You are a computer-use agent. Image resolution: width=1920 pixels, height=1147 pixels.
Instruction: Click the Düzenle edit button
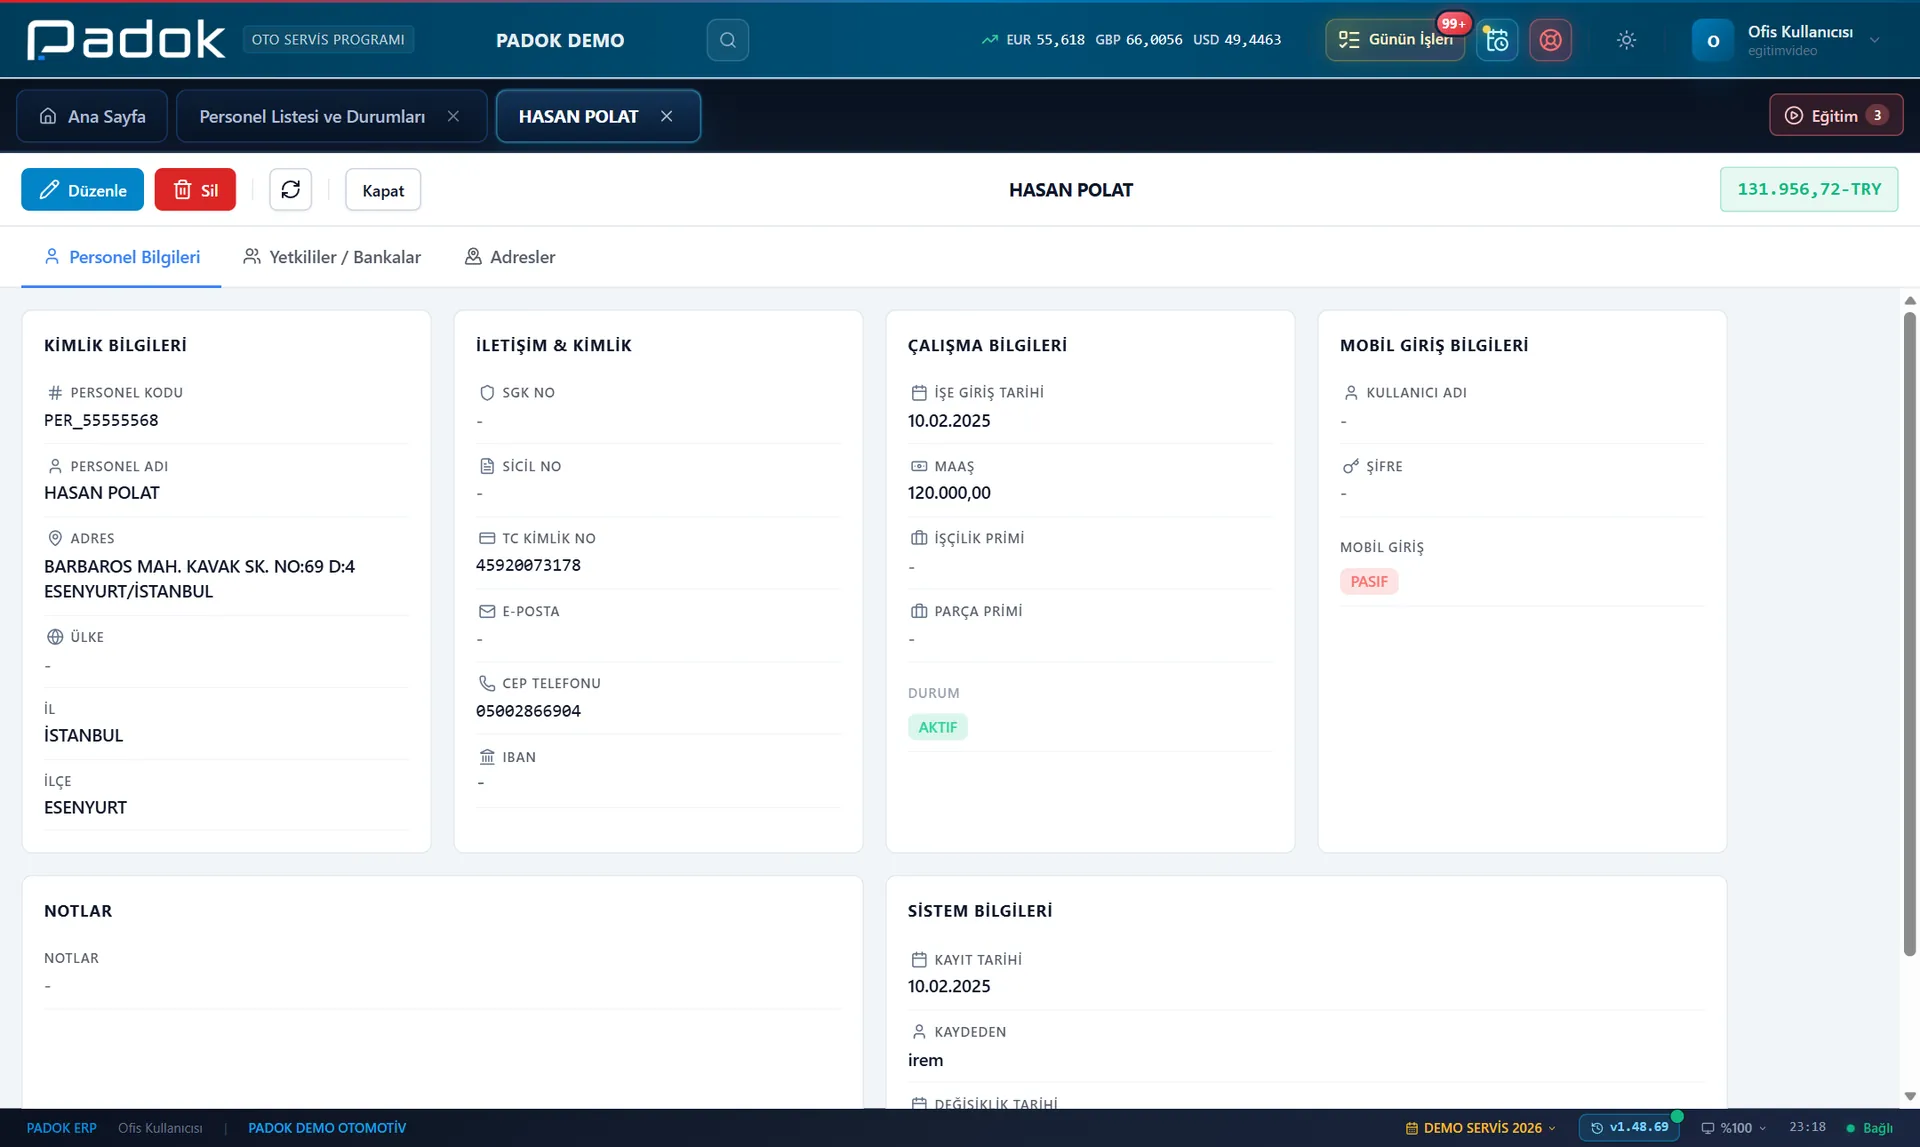[82, 189]
